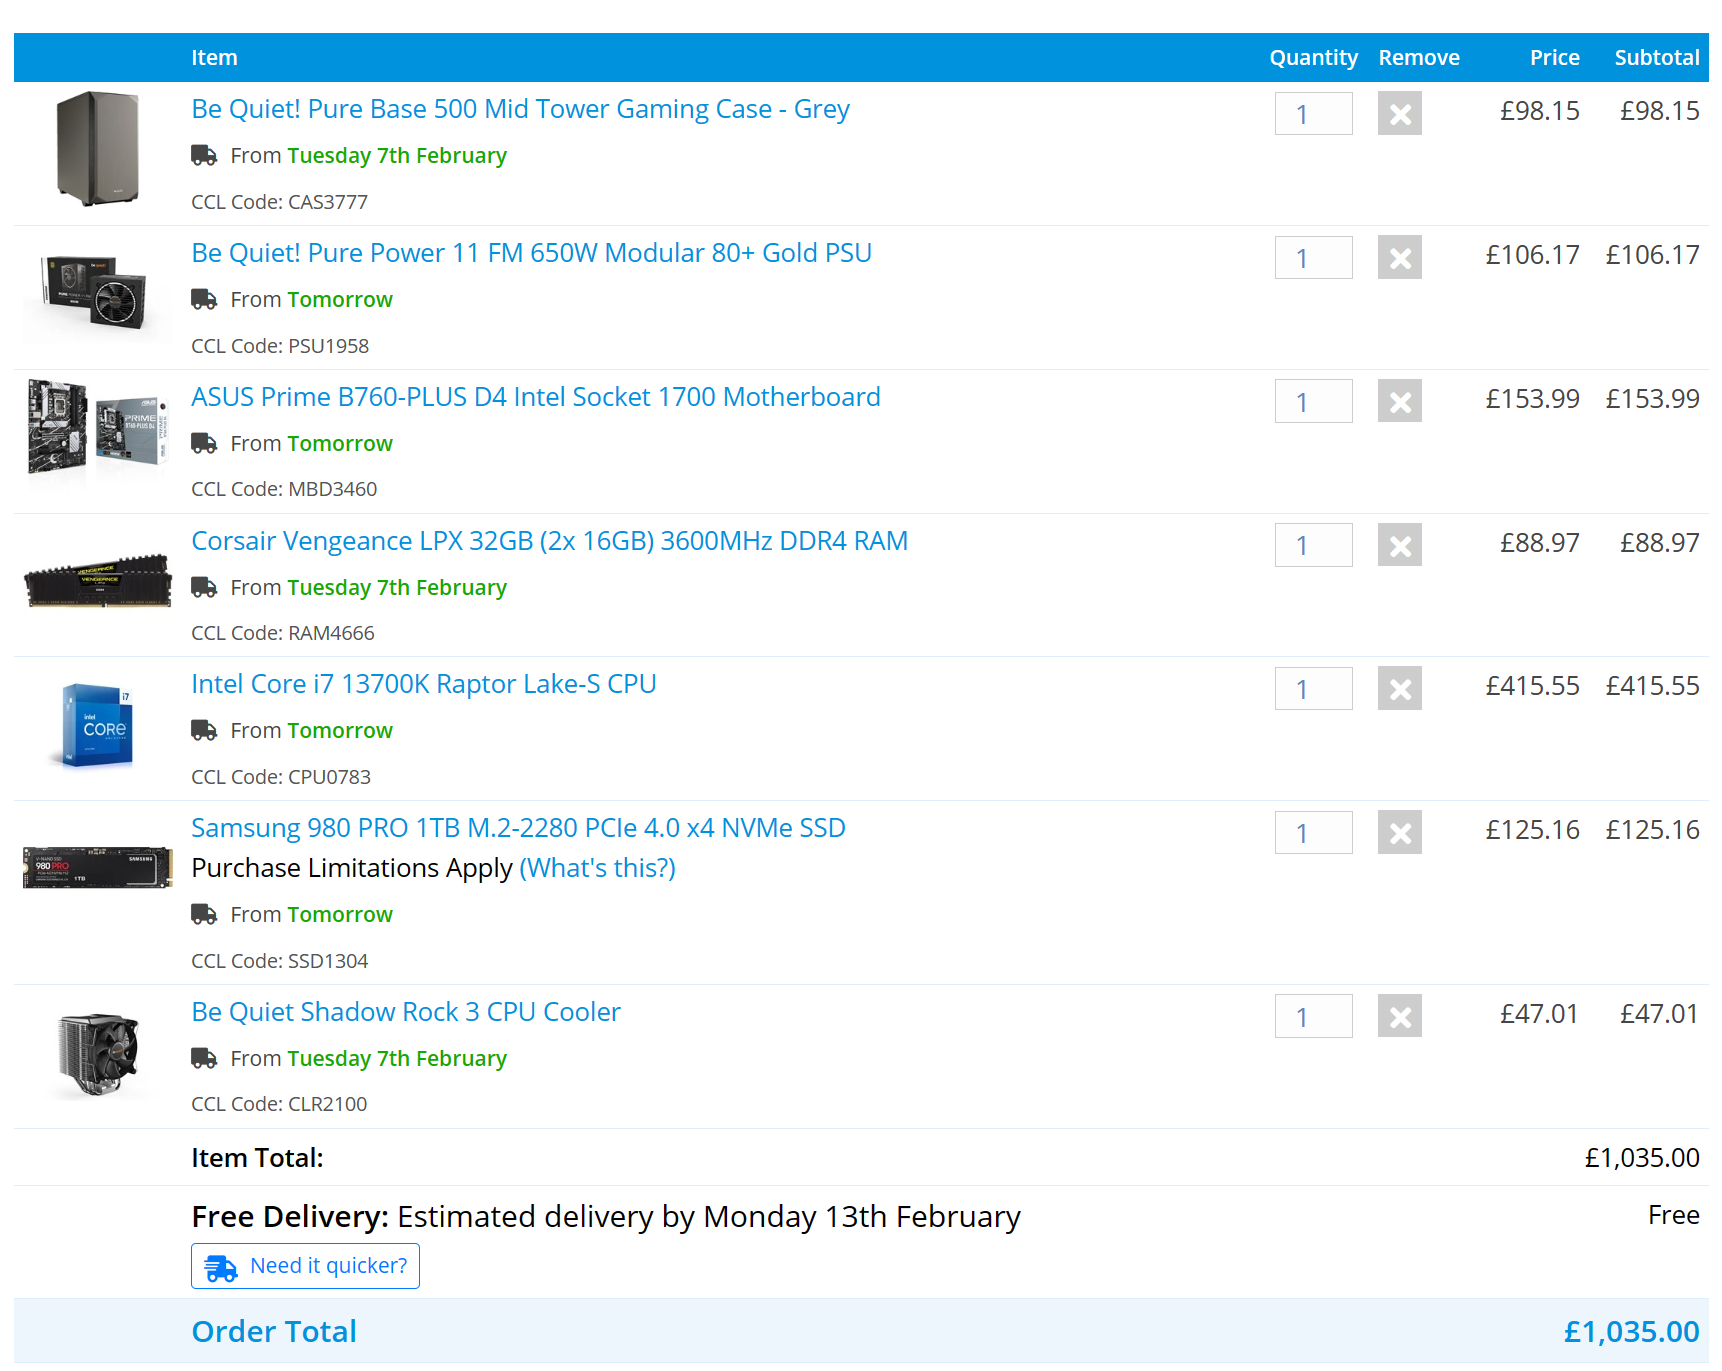Edit quantity field for Pure Power 11 PSU
The image size is (1722, 1371).
point(1313,258)
